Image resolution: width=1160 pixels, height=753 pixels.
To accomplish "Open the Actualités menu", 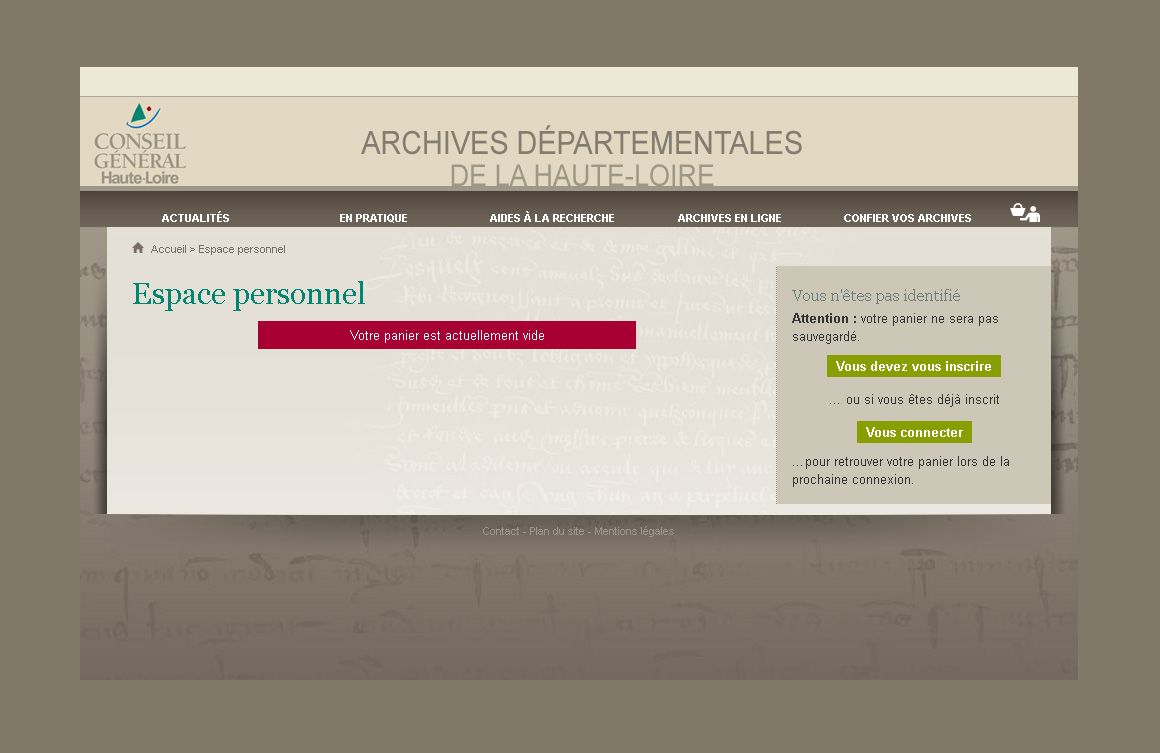I will [x=195, y=218].
